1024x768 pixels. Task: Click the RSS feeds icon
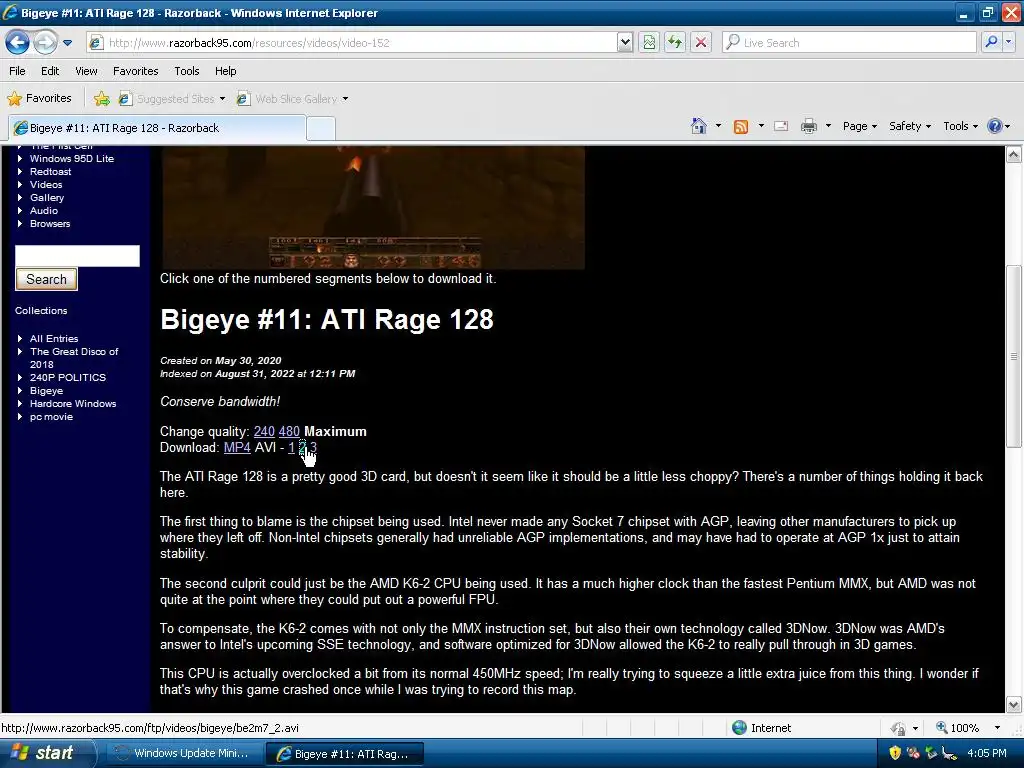click(741, 127)
